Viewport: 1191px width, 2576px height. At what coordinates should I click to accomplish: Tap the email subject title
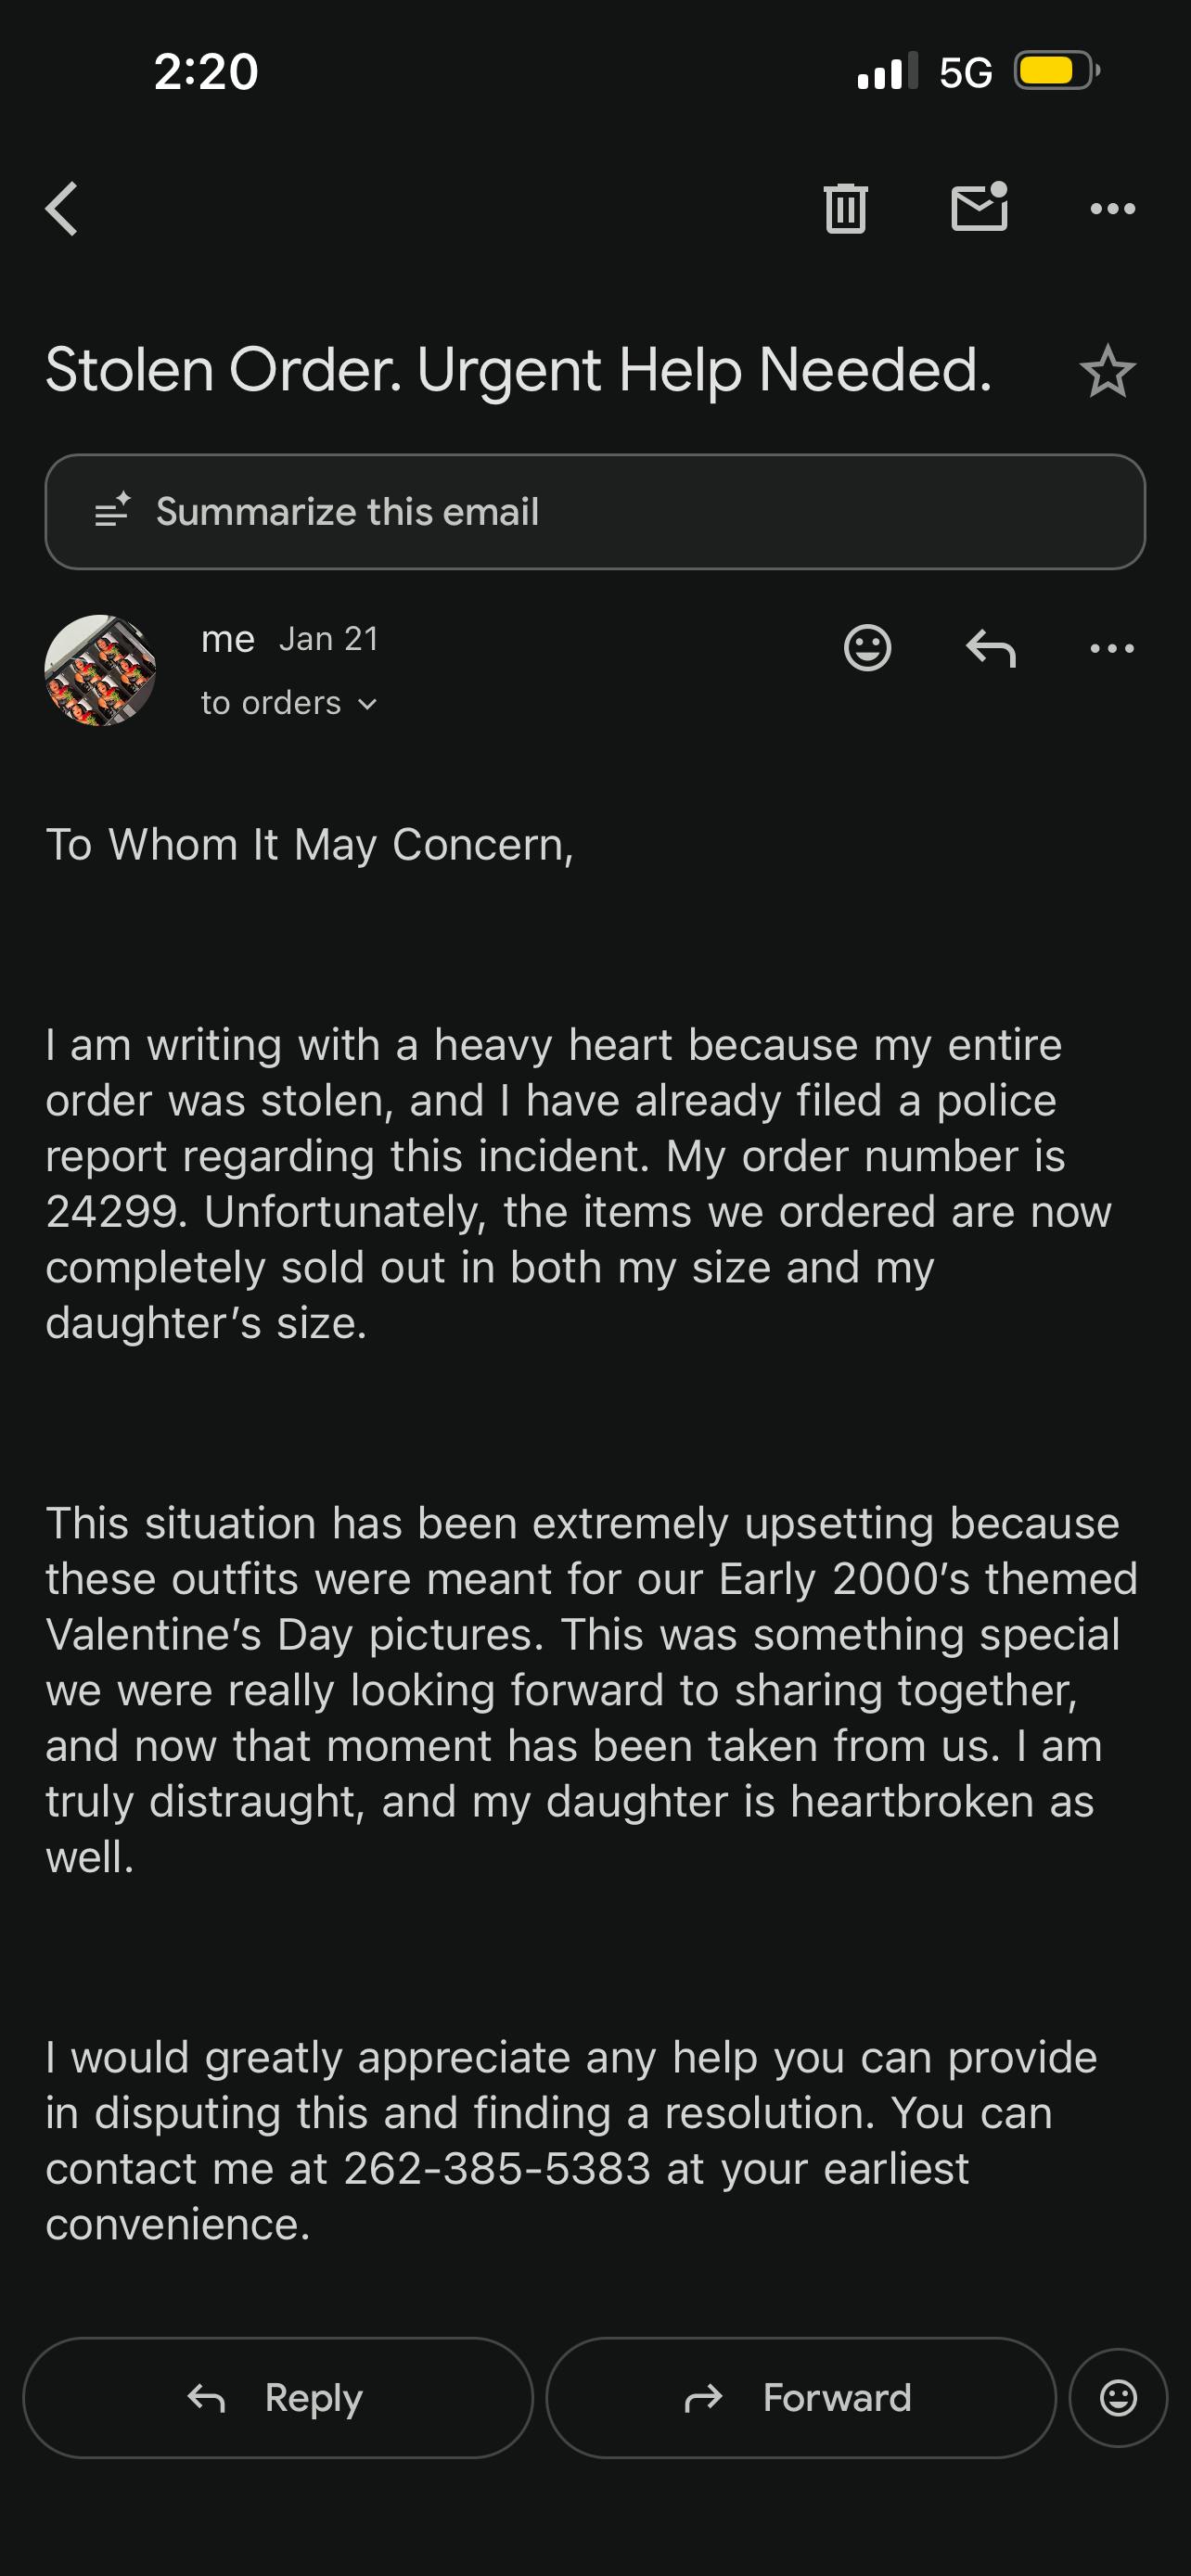pos(519,370)
